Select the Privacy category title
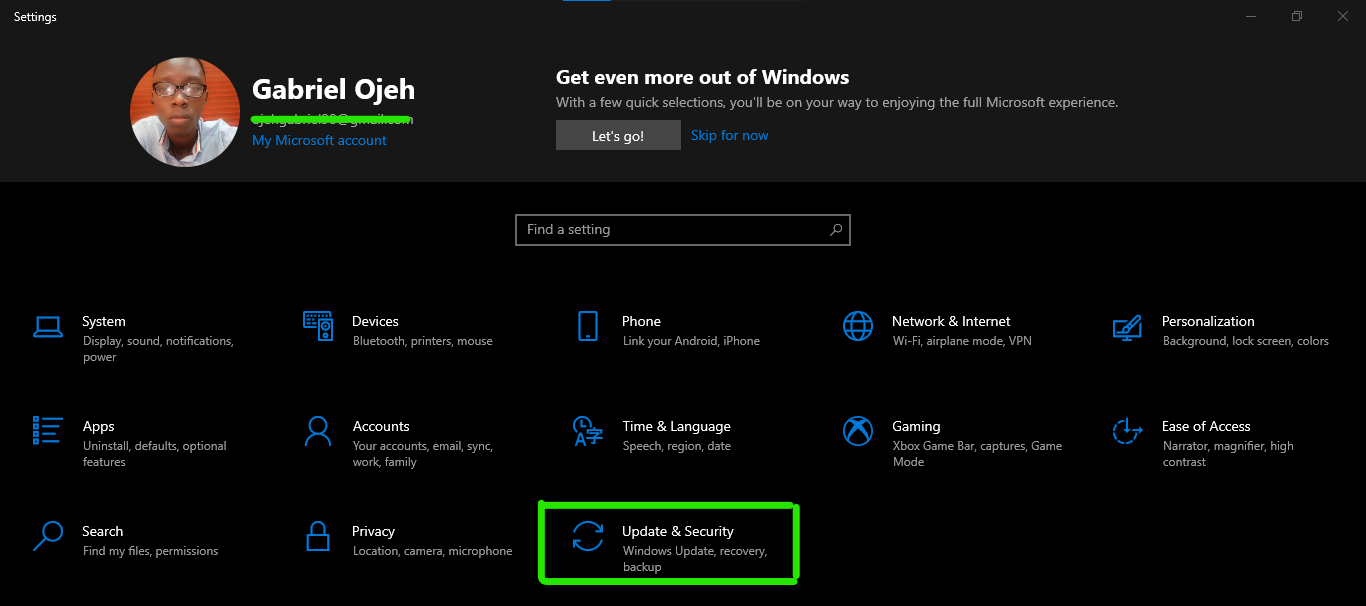Viewport: 1366px width, 606px height. coord(373,531)
